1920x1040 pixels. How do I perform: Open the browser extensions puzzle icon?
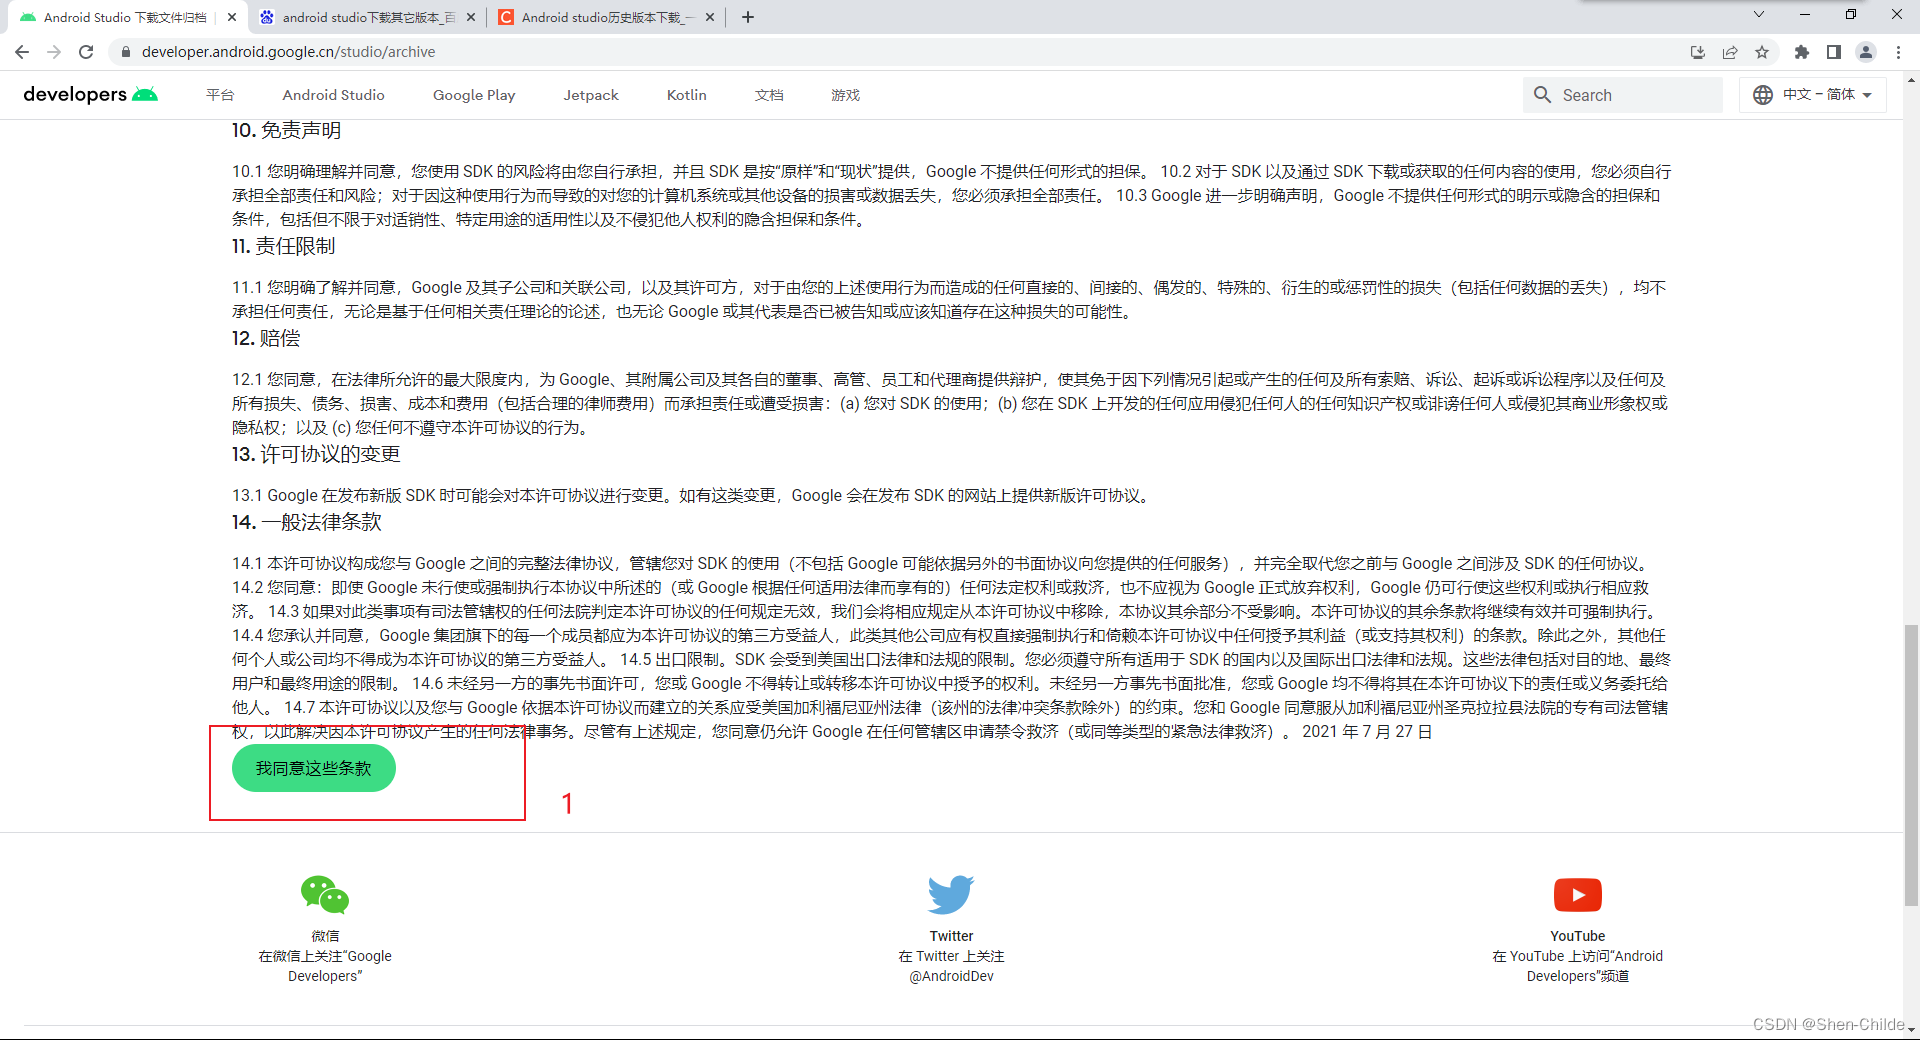pos(1803,52)
